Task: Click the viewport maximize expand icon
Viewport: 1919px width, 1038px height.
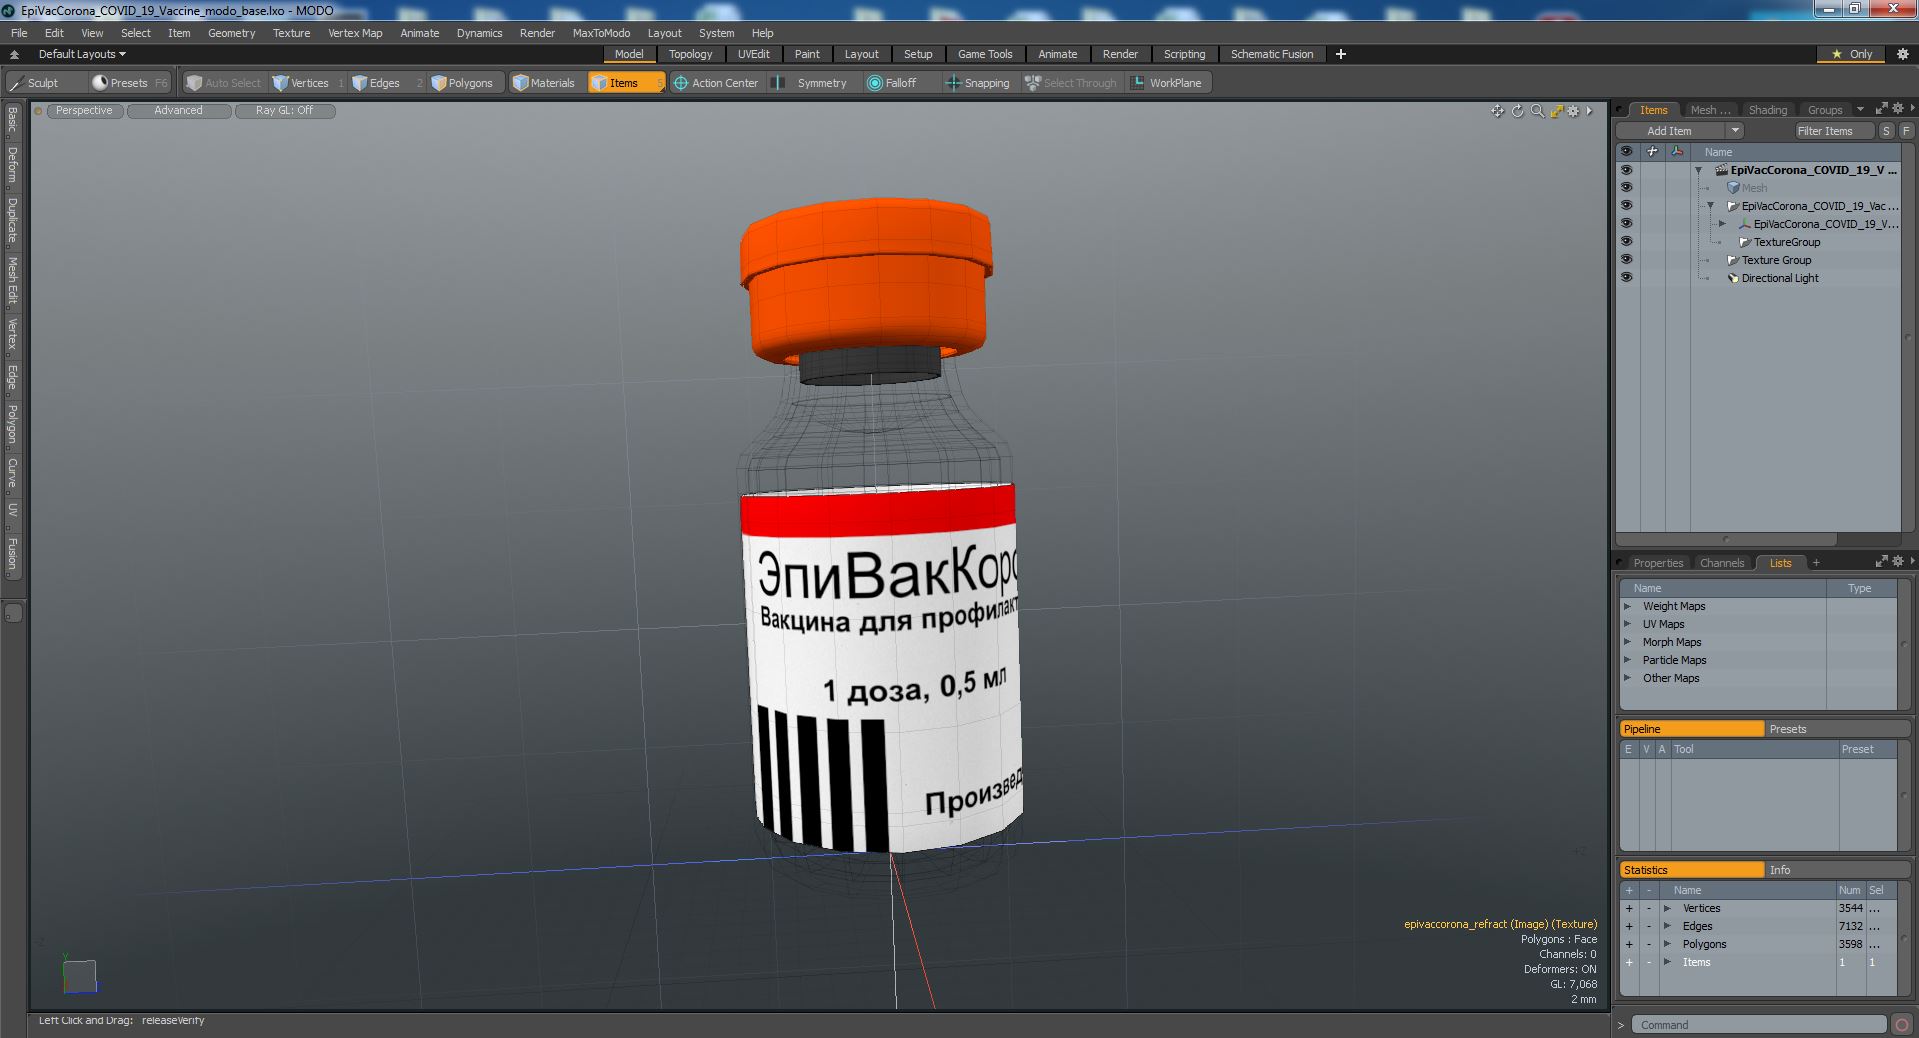Action: (1556, 111)
